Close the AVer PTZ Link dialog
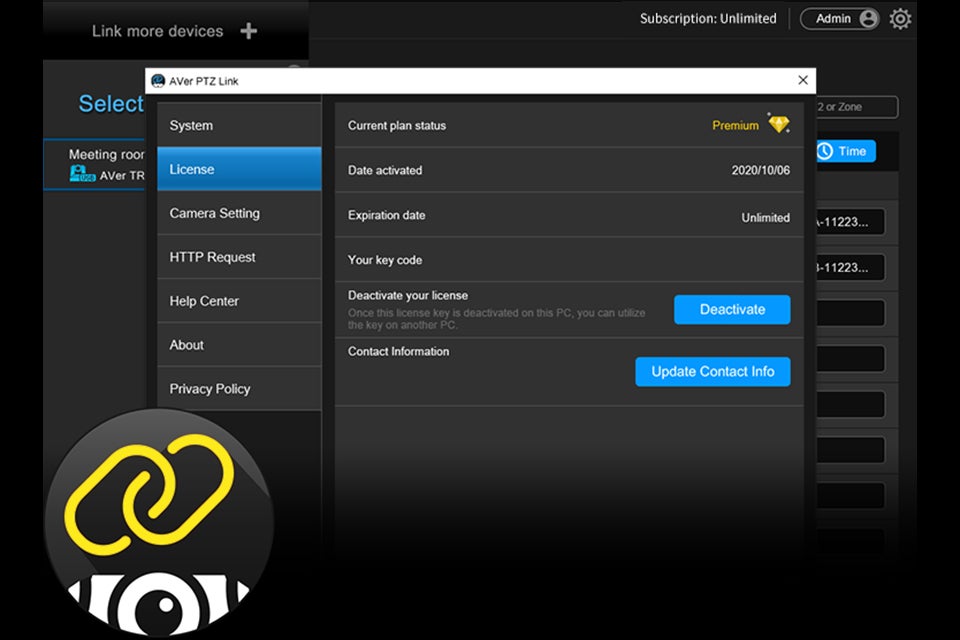Viewport: 960px width, 640px height. (803, 80)
